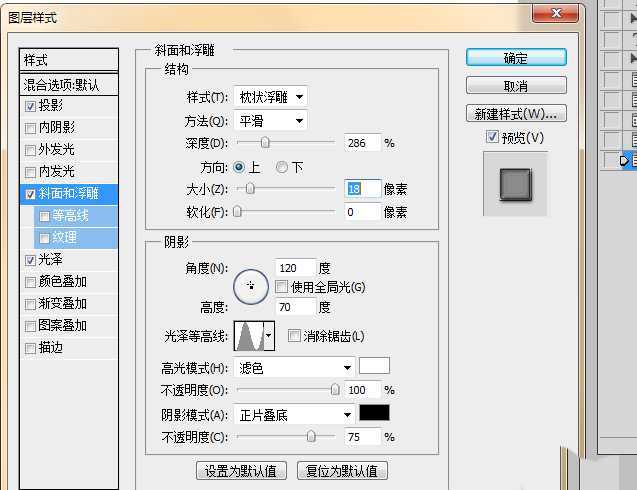This screenshot has height=490, width=637.
Task: Enable the 内阴影 inner shadow checkbox
Action: (31, 128)
